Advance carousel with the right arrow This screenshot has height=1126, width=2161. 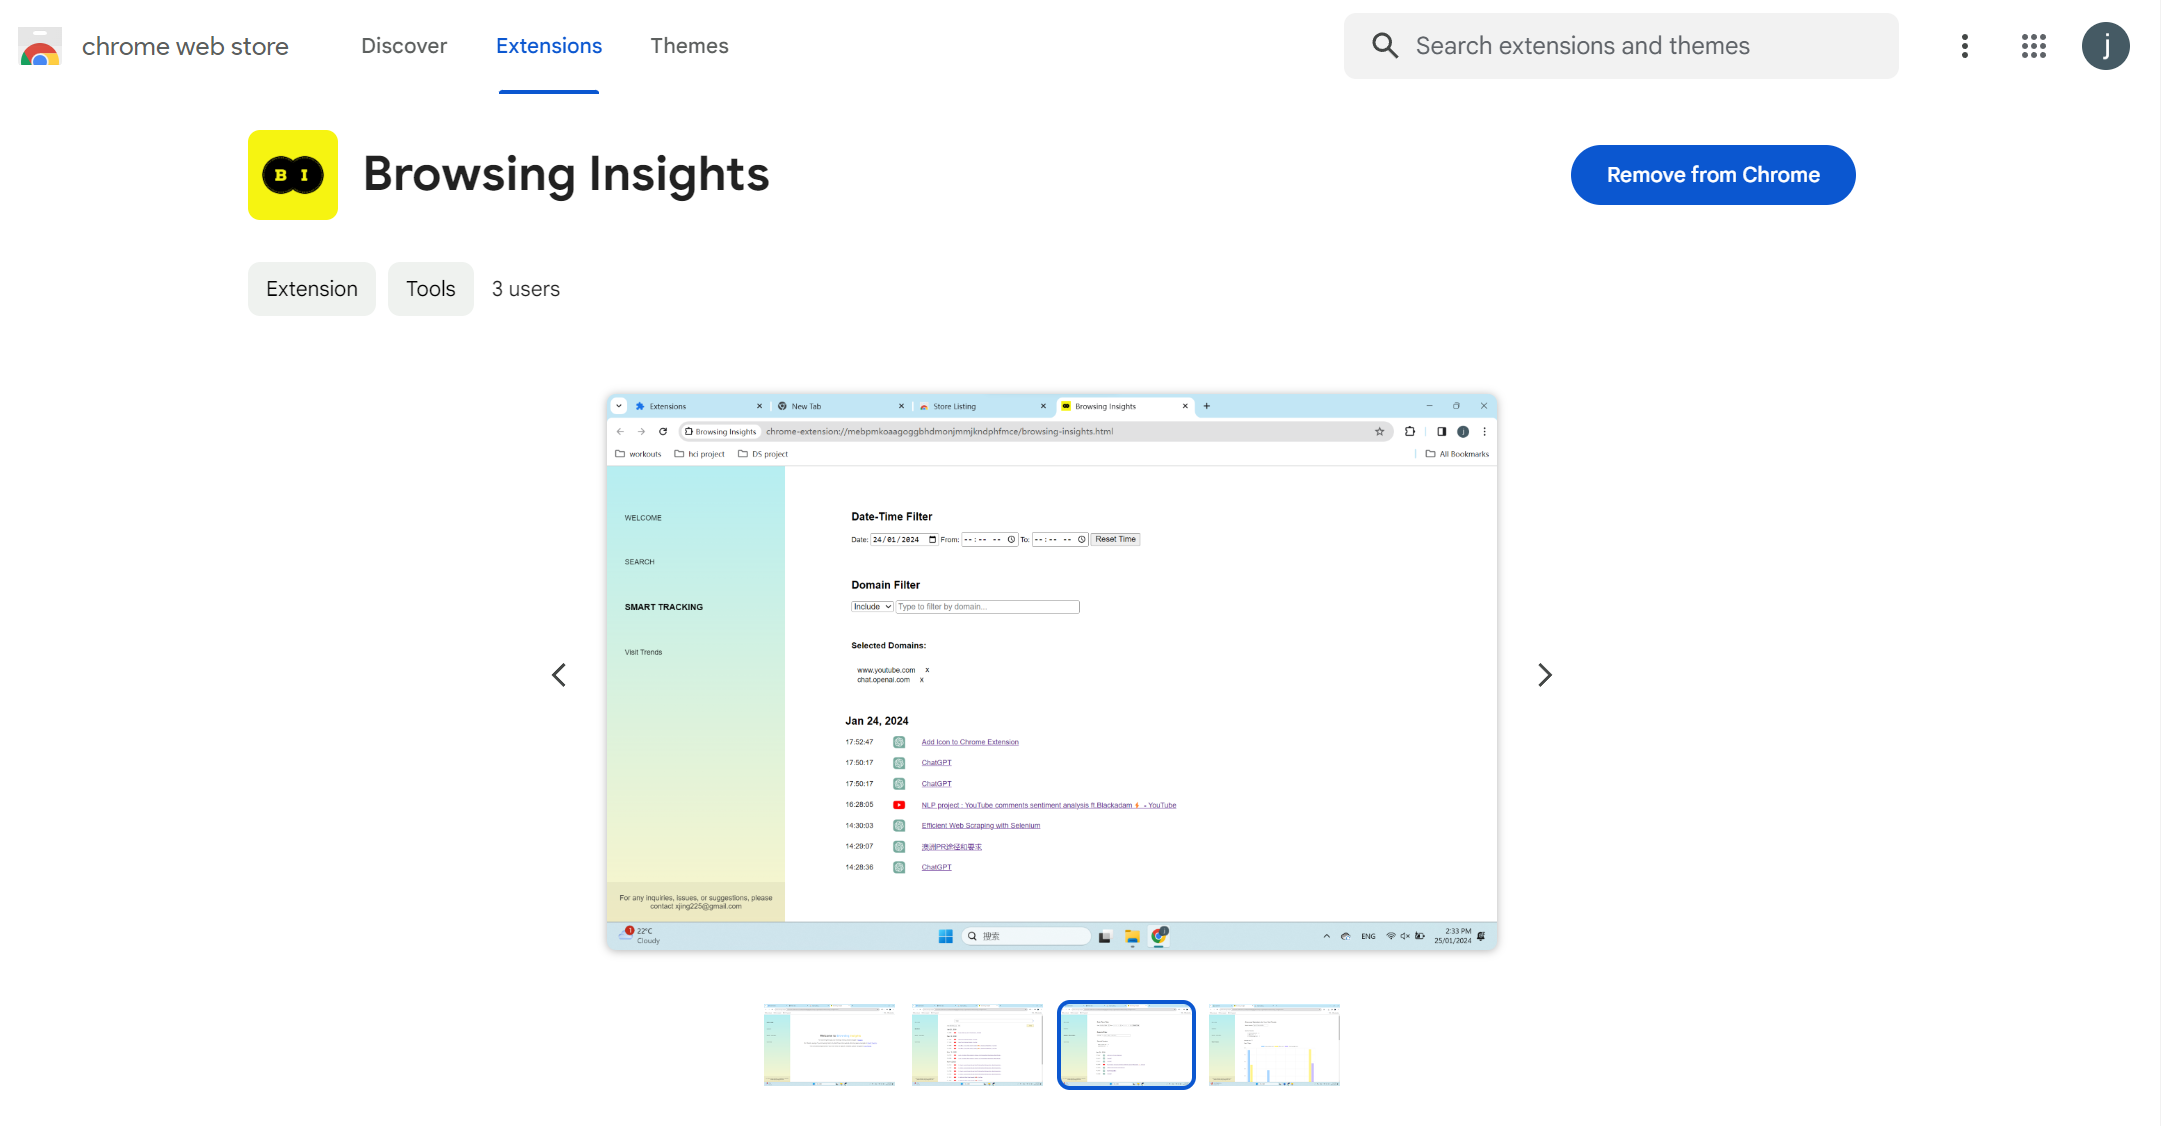click(x=1545, y=675)
